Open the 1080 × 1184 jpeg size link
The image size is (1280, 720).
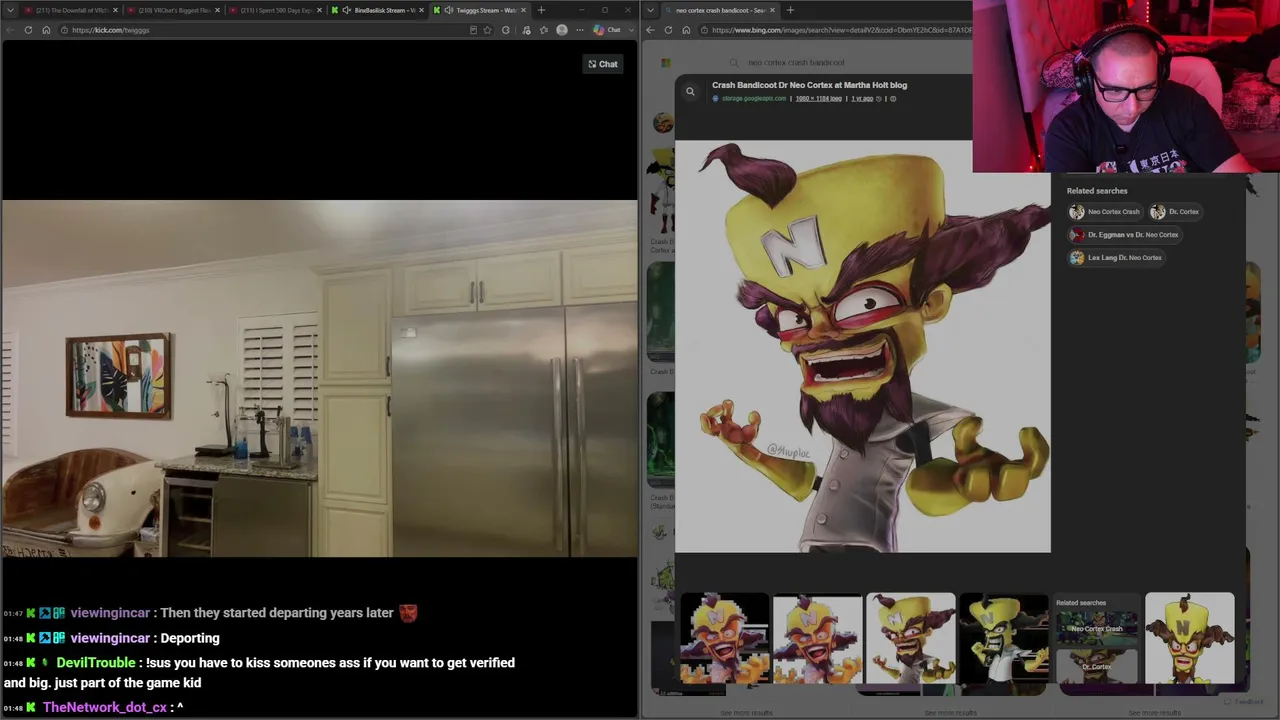[x=818, y=99]
